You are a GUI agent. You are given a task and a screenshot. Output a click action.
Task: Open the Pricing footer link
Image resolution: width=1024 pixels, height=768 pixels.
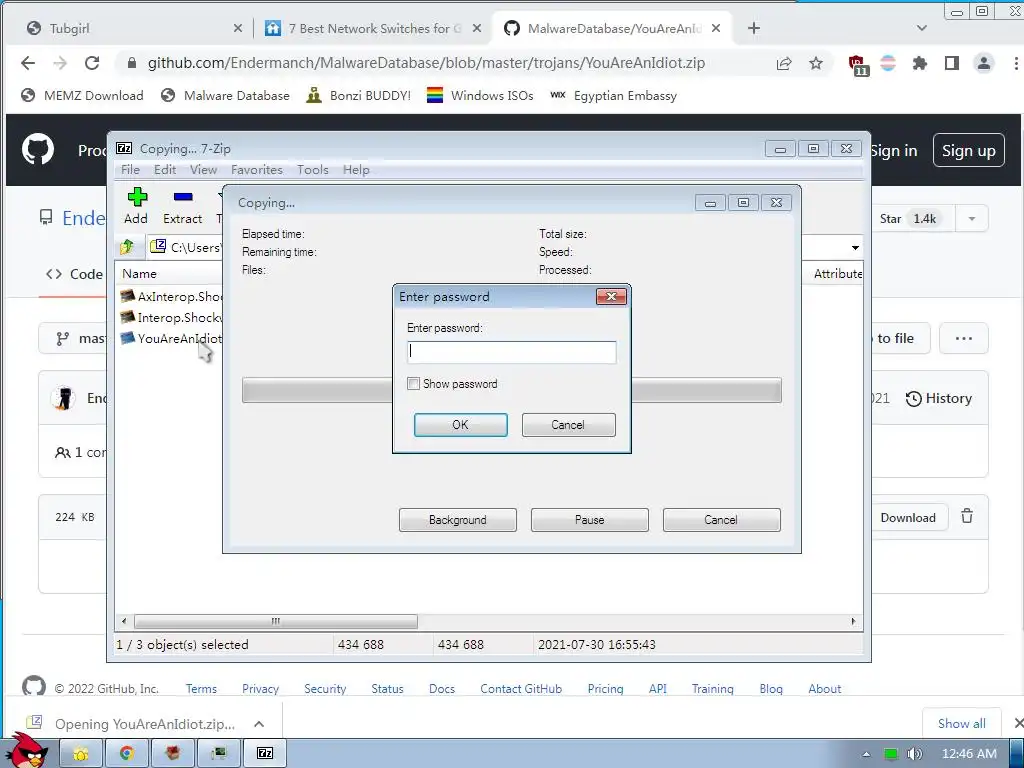pyautogui.click(x=605, y=688)
